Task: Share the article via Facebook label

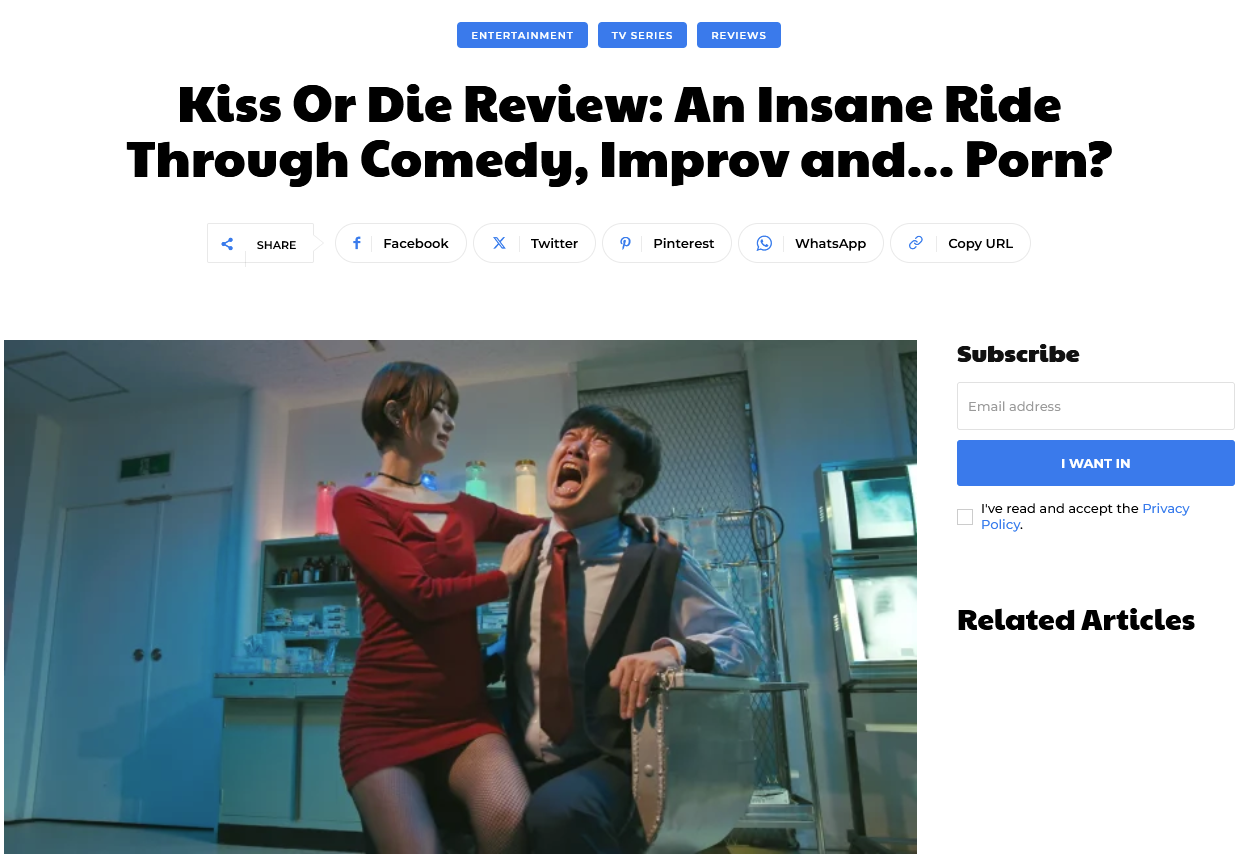Action: [x=416, y=243]
